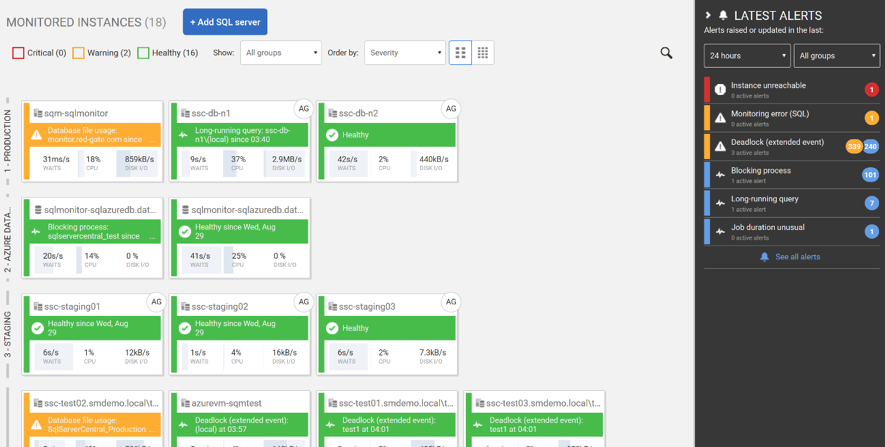This screenshot has height=447, width=885.
Task: Click the Blocking process pulse icon
Action: point(720,175)
